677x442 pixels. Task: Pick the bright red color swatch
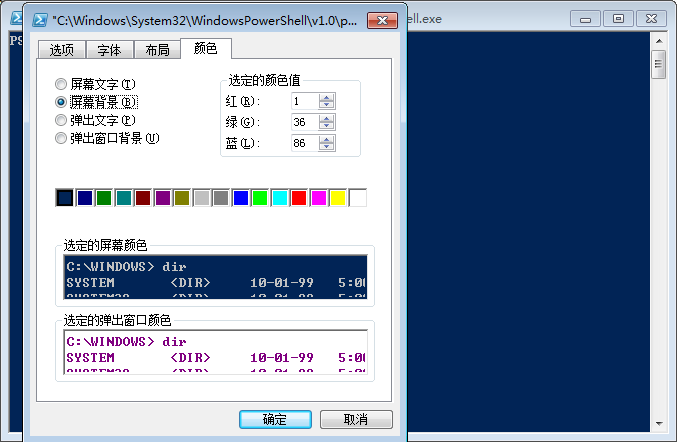pyautogui.click(x=299, y=198)
